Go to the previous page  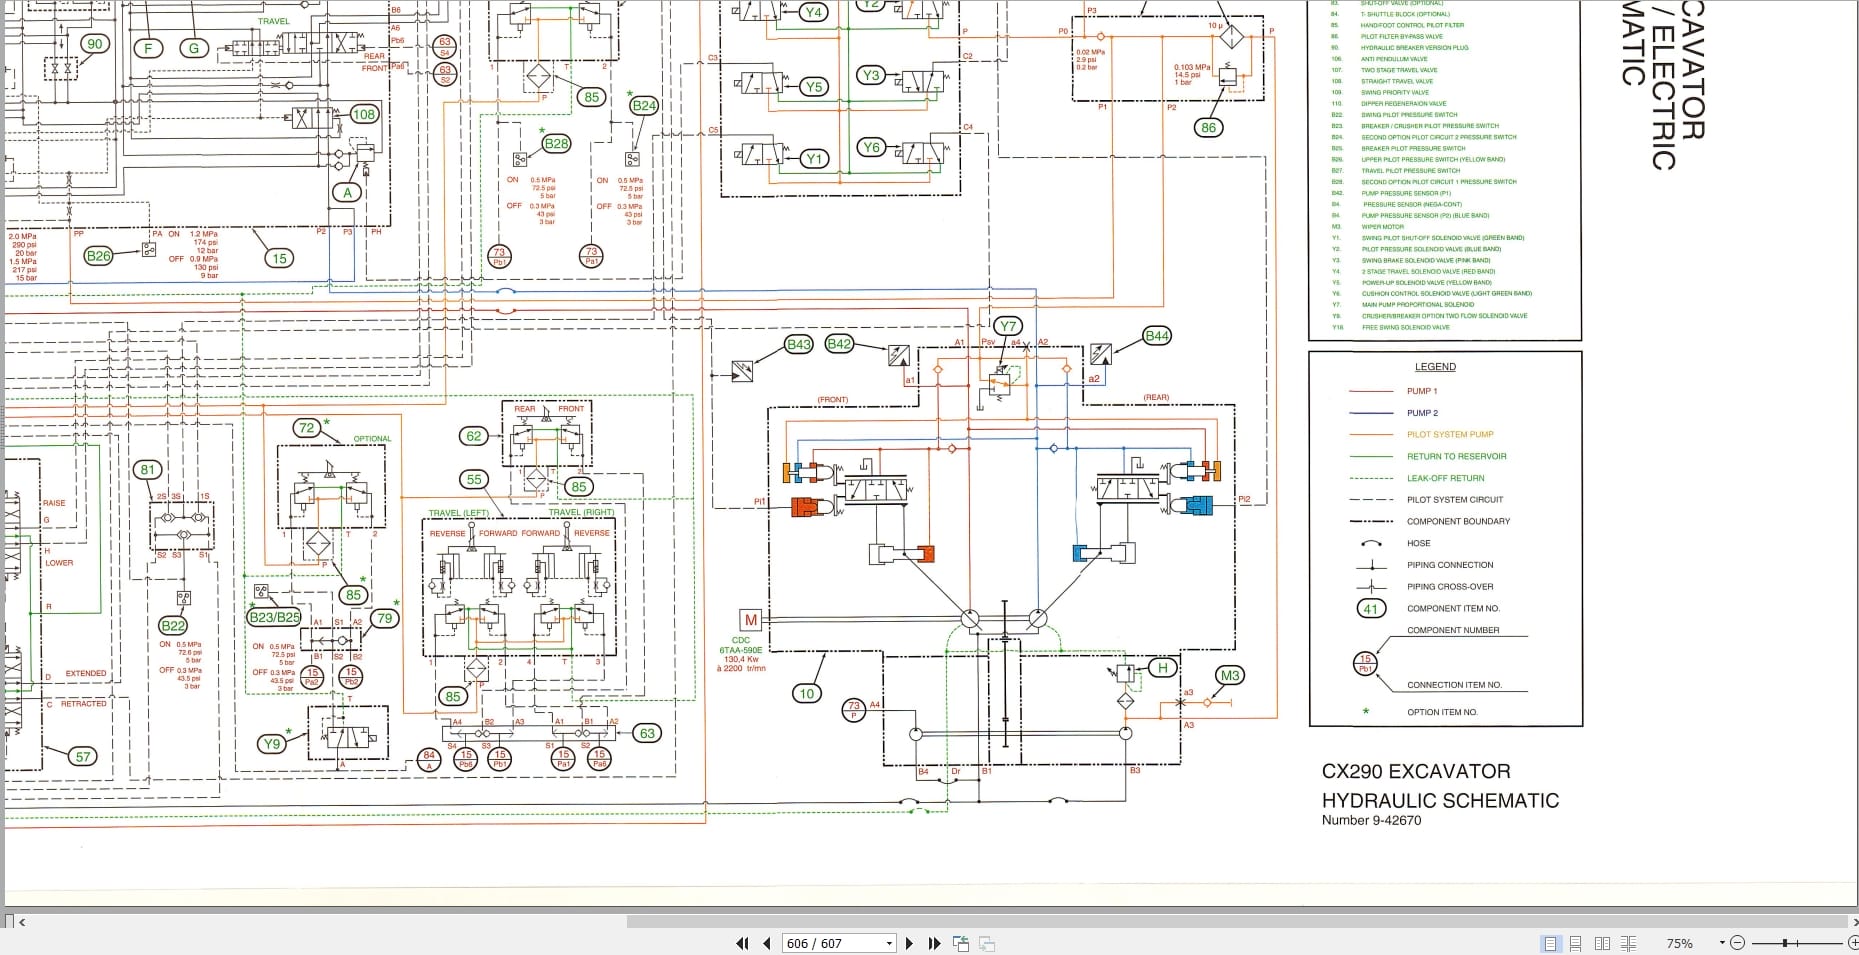(764, 943)
